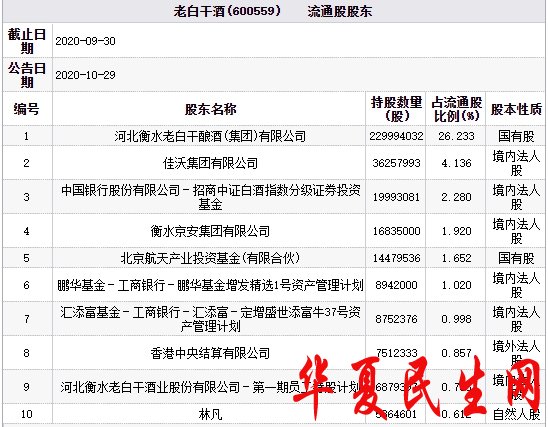Click the announcement date '2020-10-29'

(85, 75)
